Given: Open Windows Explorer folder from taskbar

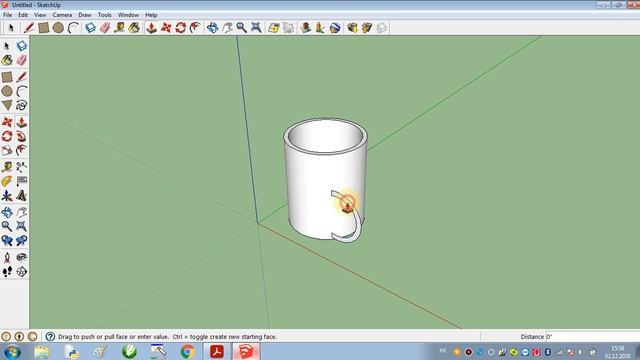Looking at the screenshot, I should (x=42, y=352).
